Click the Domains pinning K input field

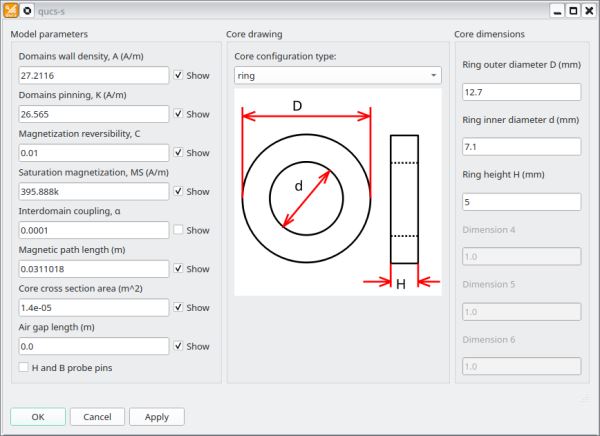(94, 114)
